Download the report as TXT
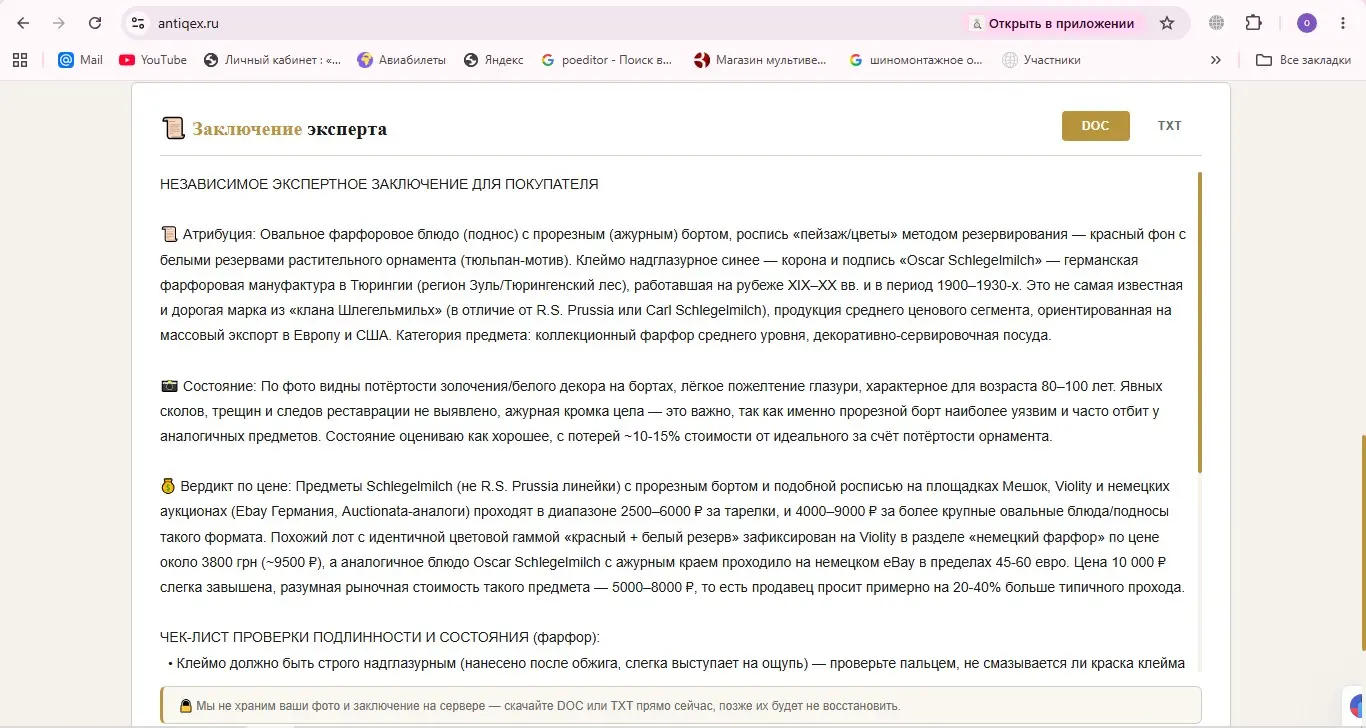This screenshot has height=728, width=1366. point(1169,126)
